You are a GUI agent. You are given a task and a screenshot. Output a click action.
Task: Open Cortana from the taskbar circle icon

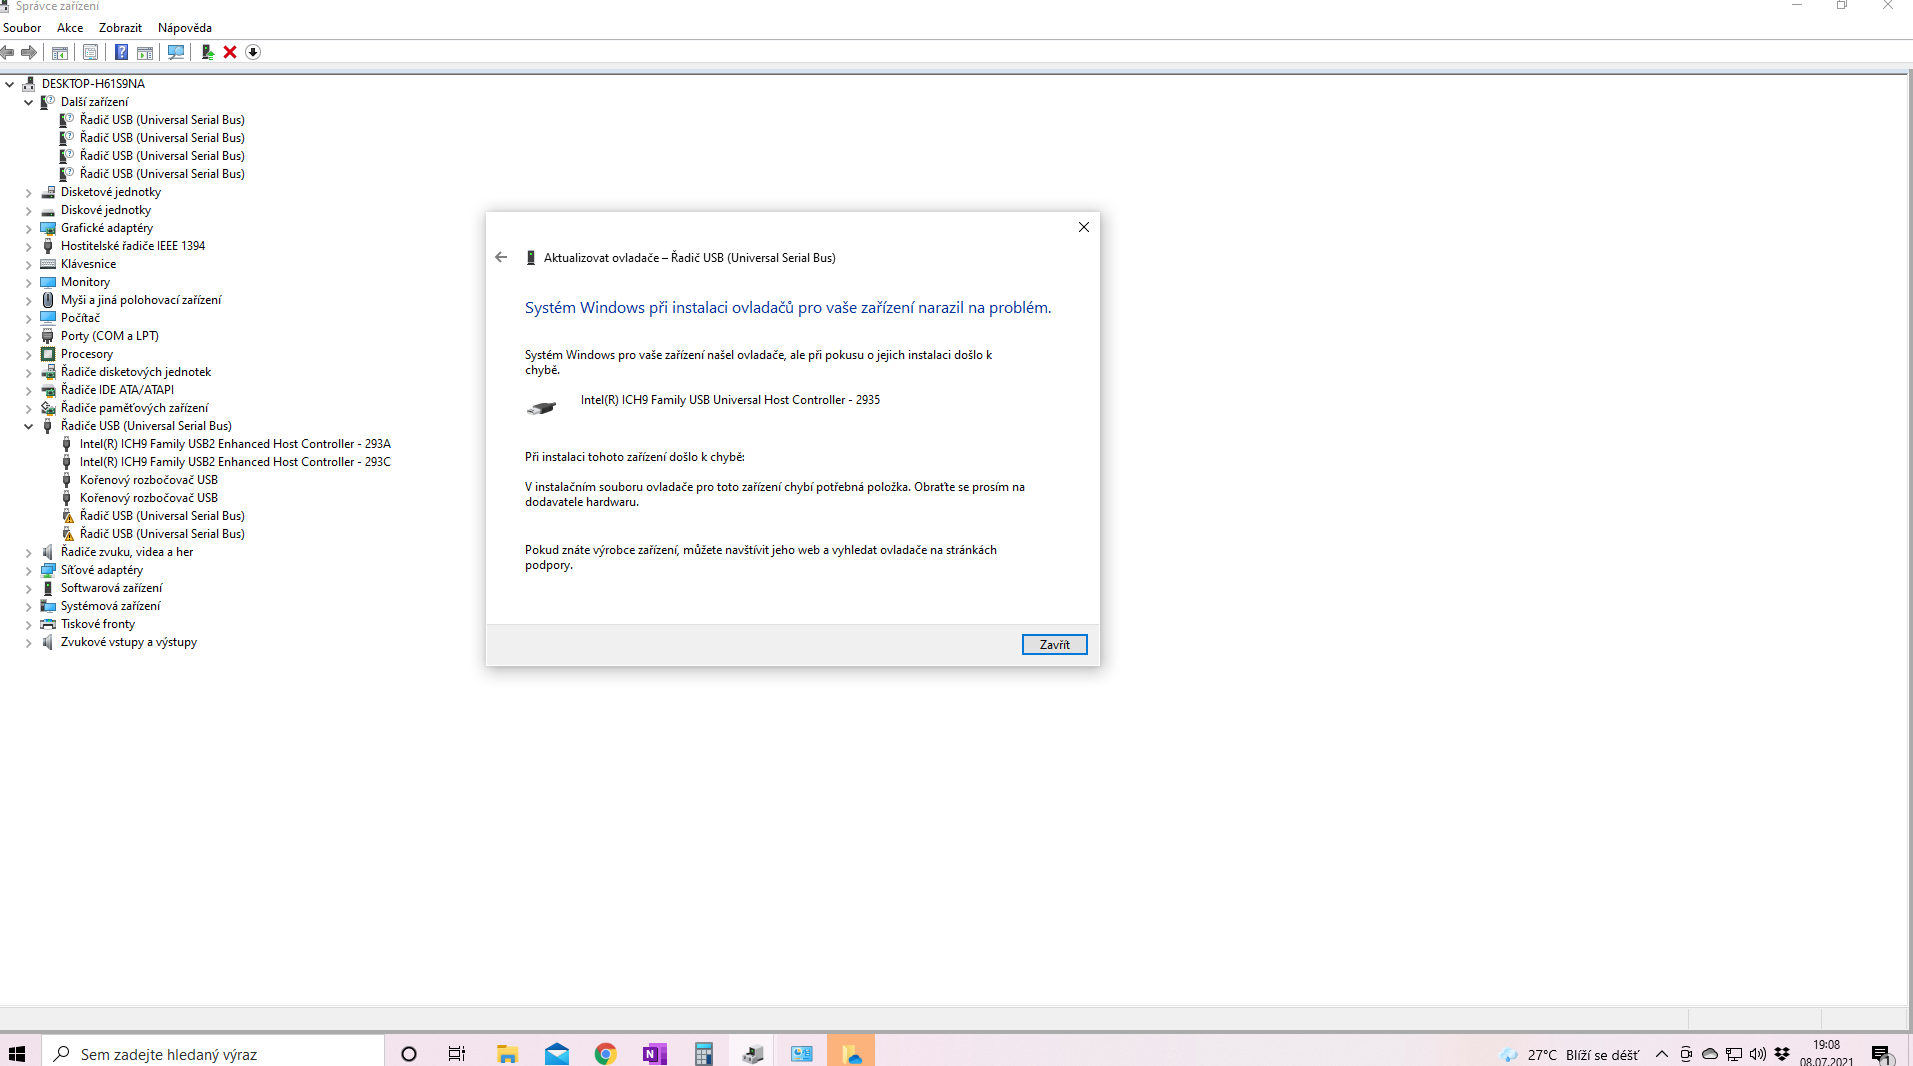click(x=409, y=1053)
